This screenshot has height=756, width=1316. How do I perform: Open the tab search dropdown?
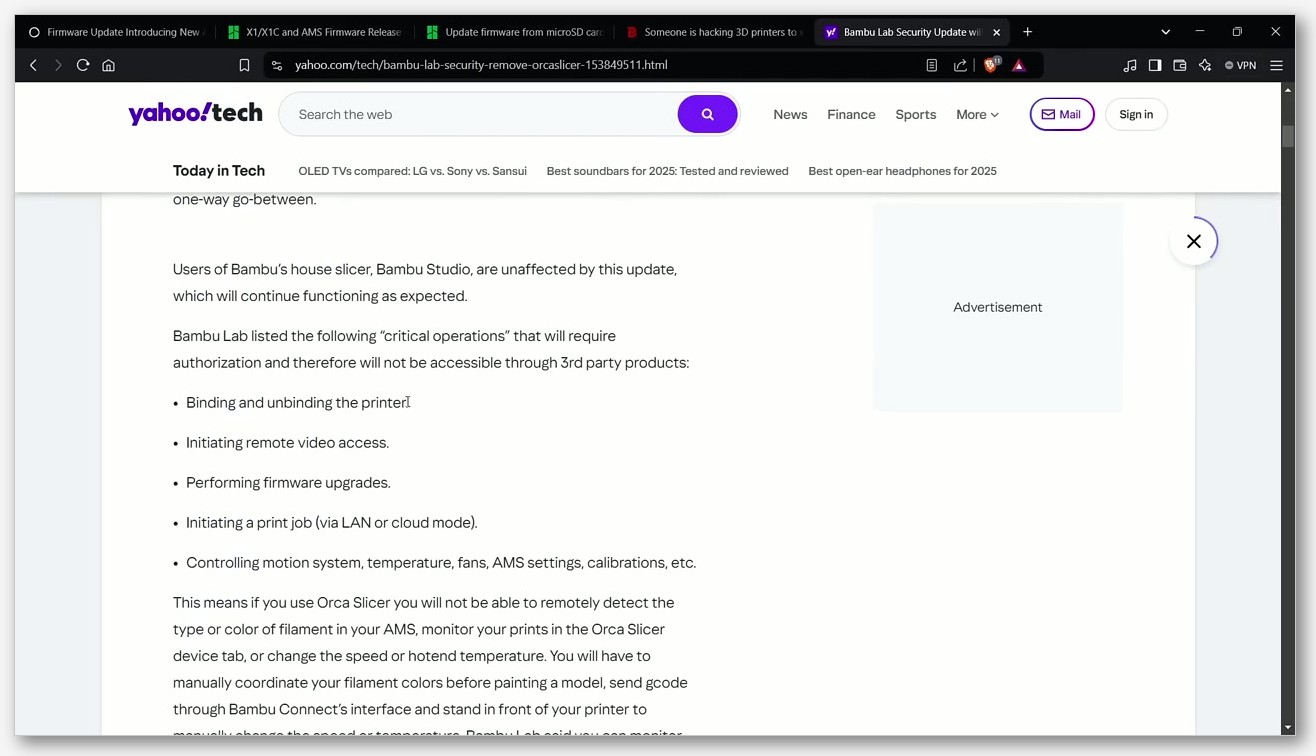tap(1165, 32)
